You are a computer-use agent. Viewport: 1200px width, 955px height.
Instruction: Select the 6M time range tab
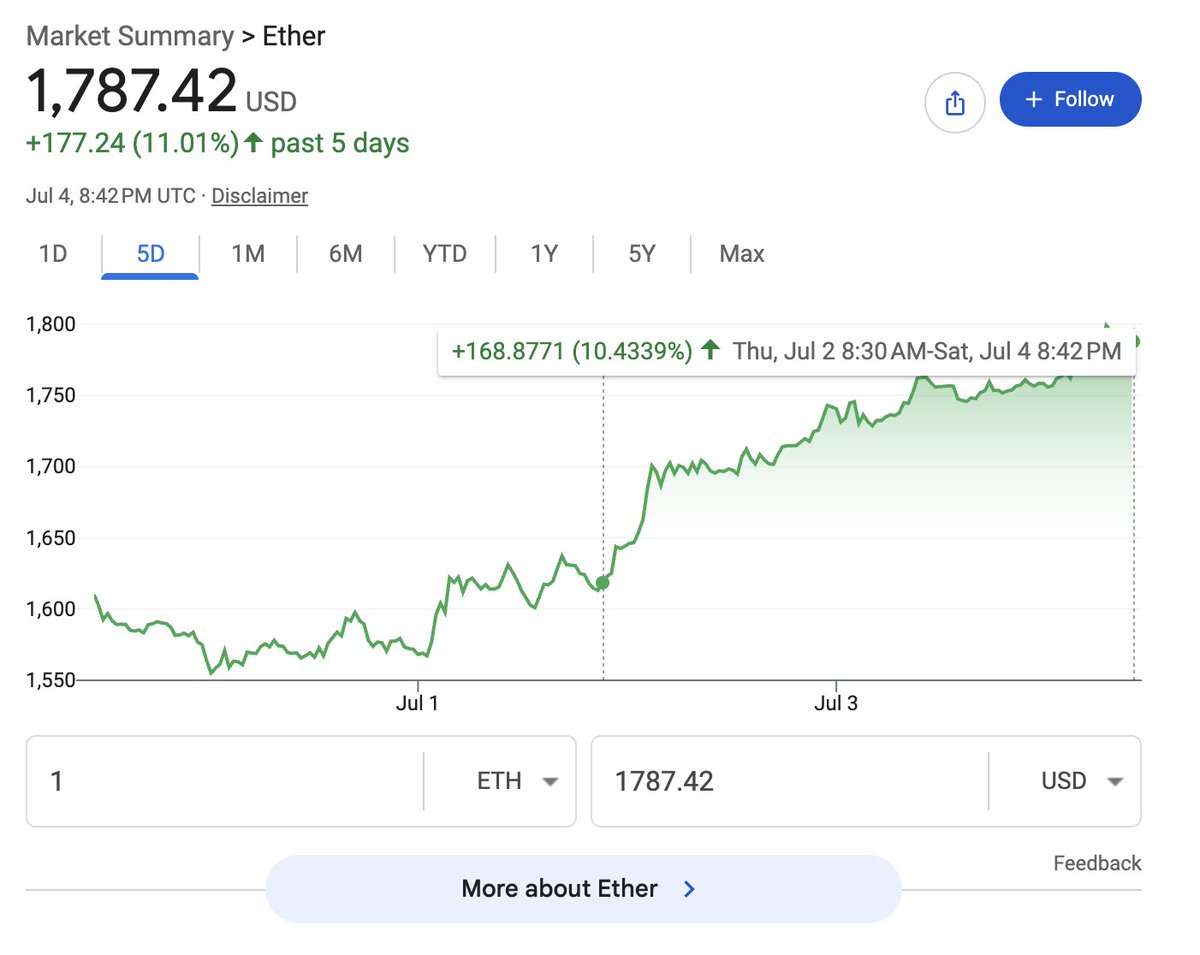(346, 254)
